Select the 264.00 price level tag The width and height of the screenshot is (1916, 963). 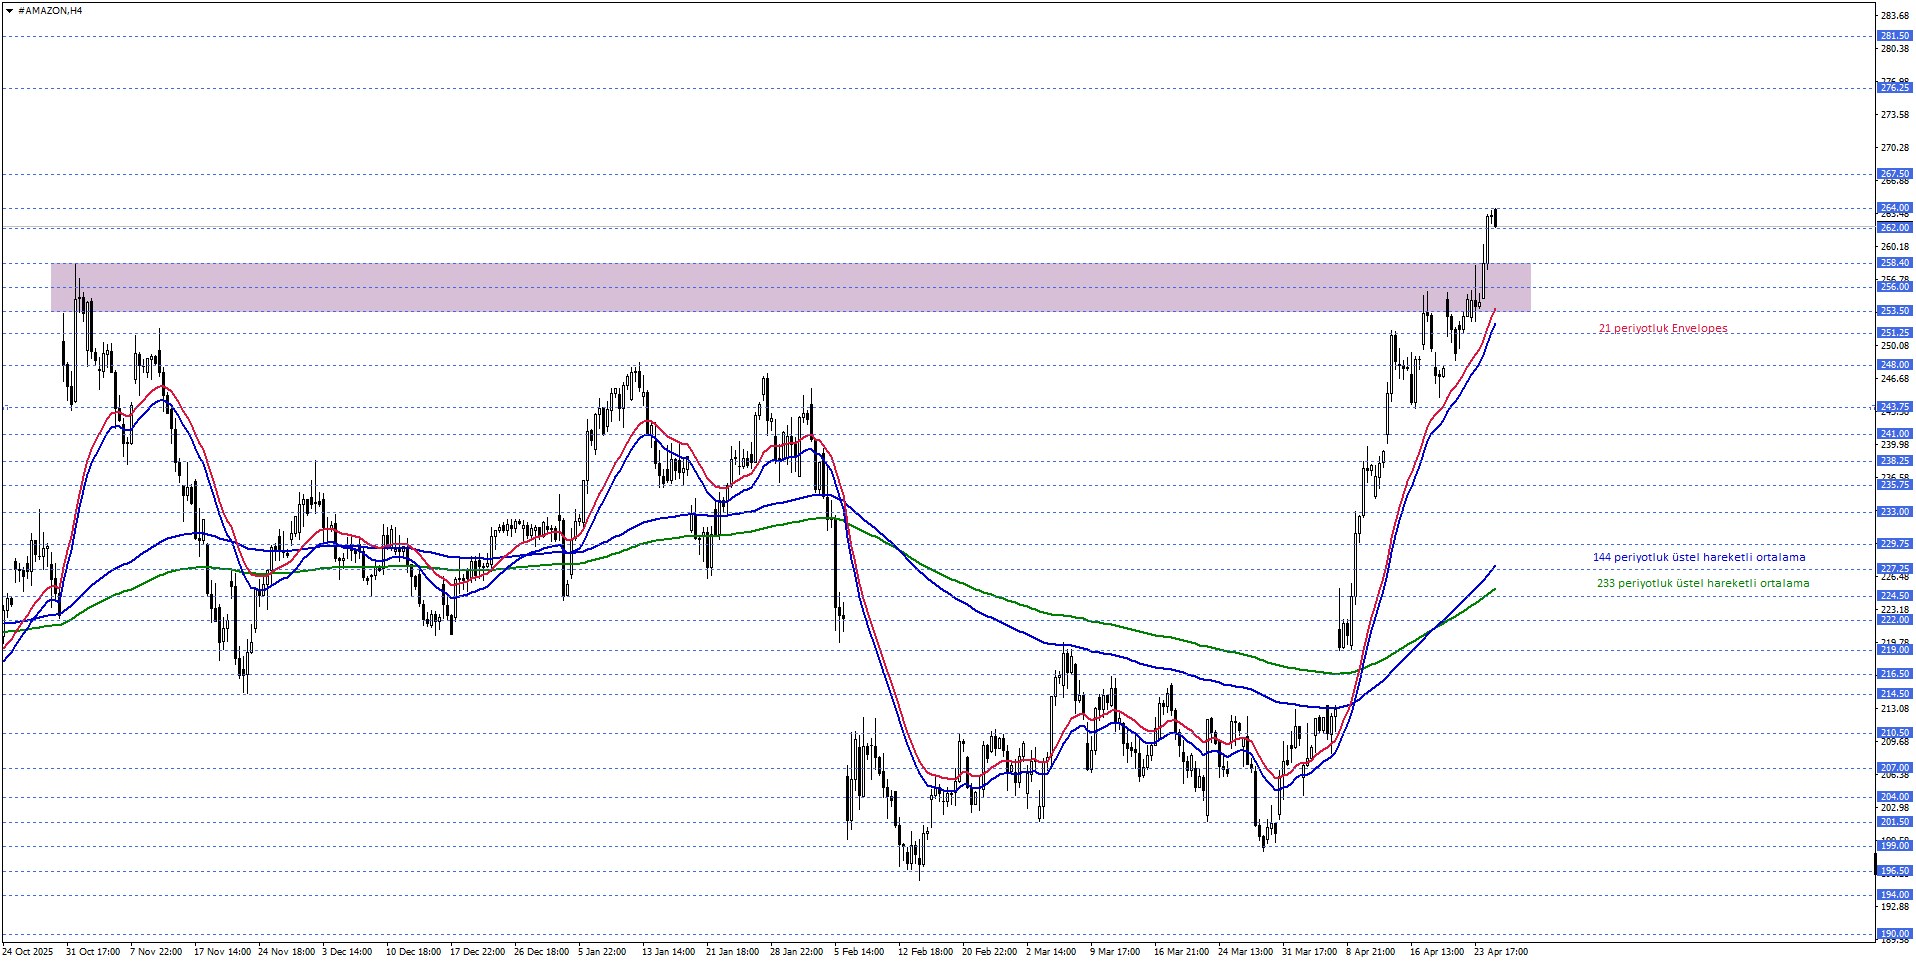[x=1894, y=208]
